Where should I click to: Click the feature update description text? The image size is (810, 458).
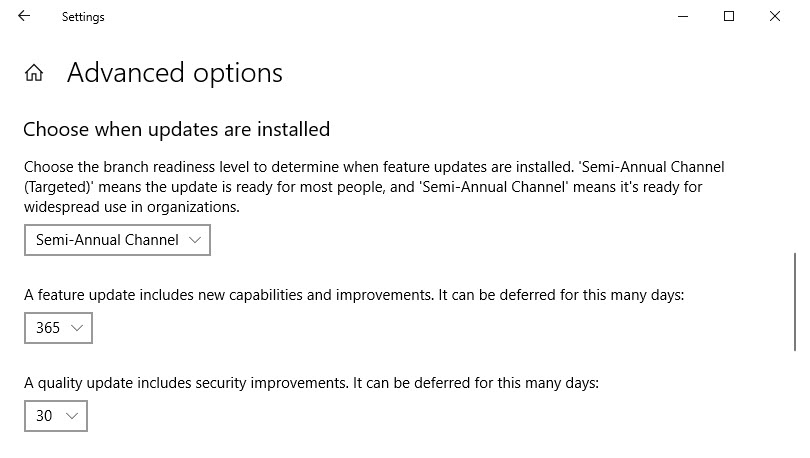(354, 295)
